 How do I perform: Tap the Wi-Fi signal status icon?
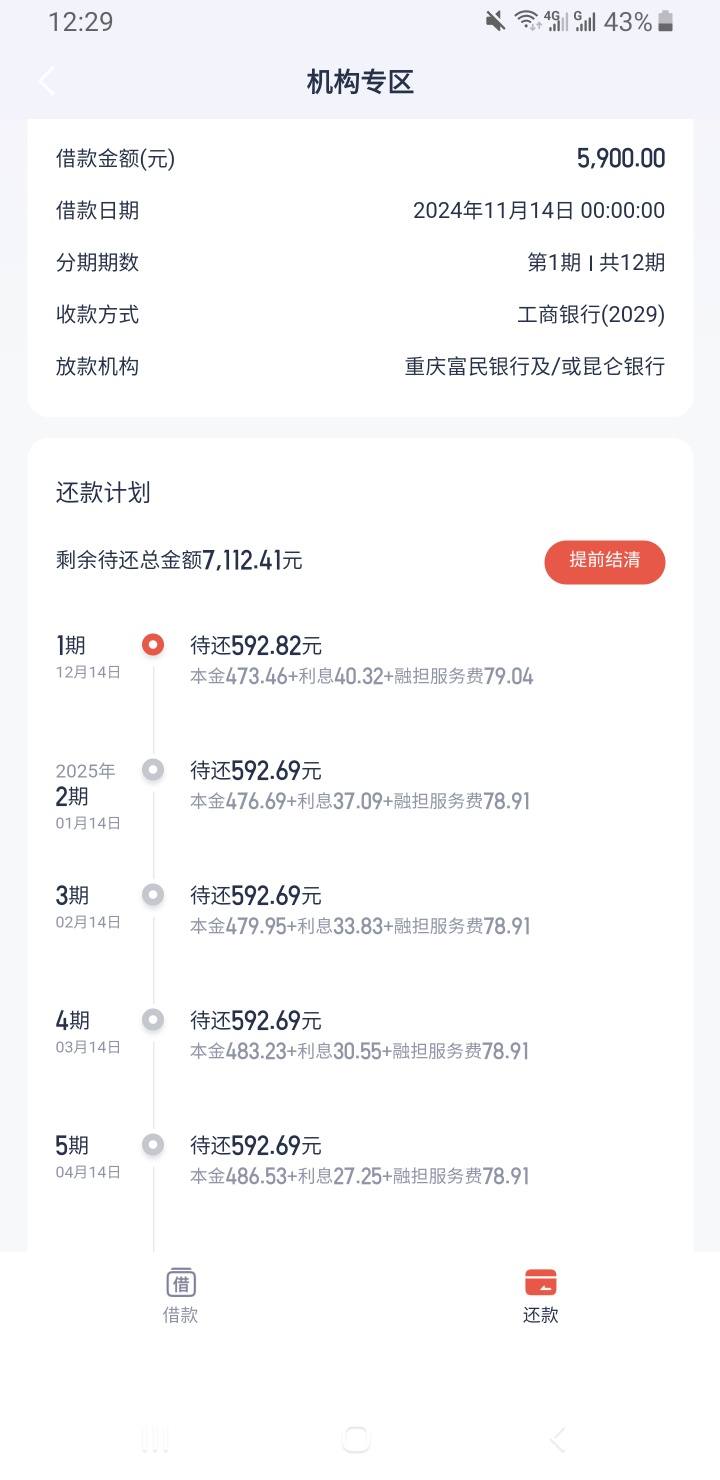click(x=526, y=21)
